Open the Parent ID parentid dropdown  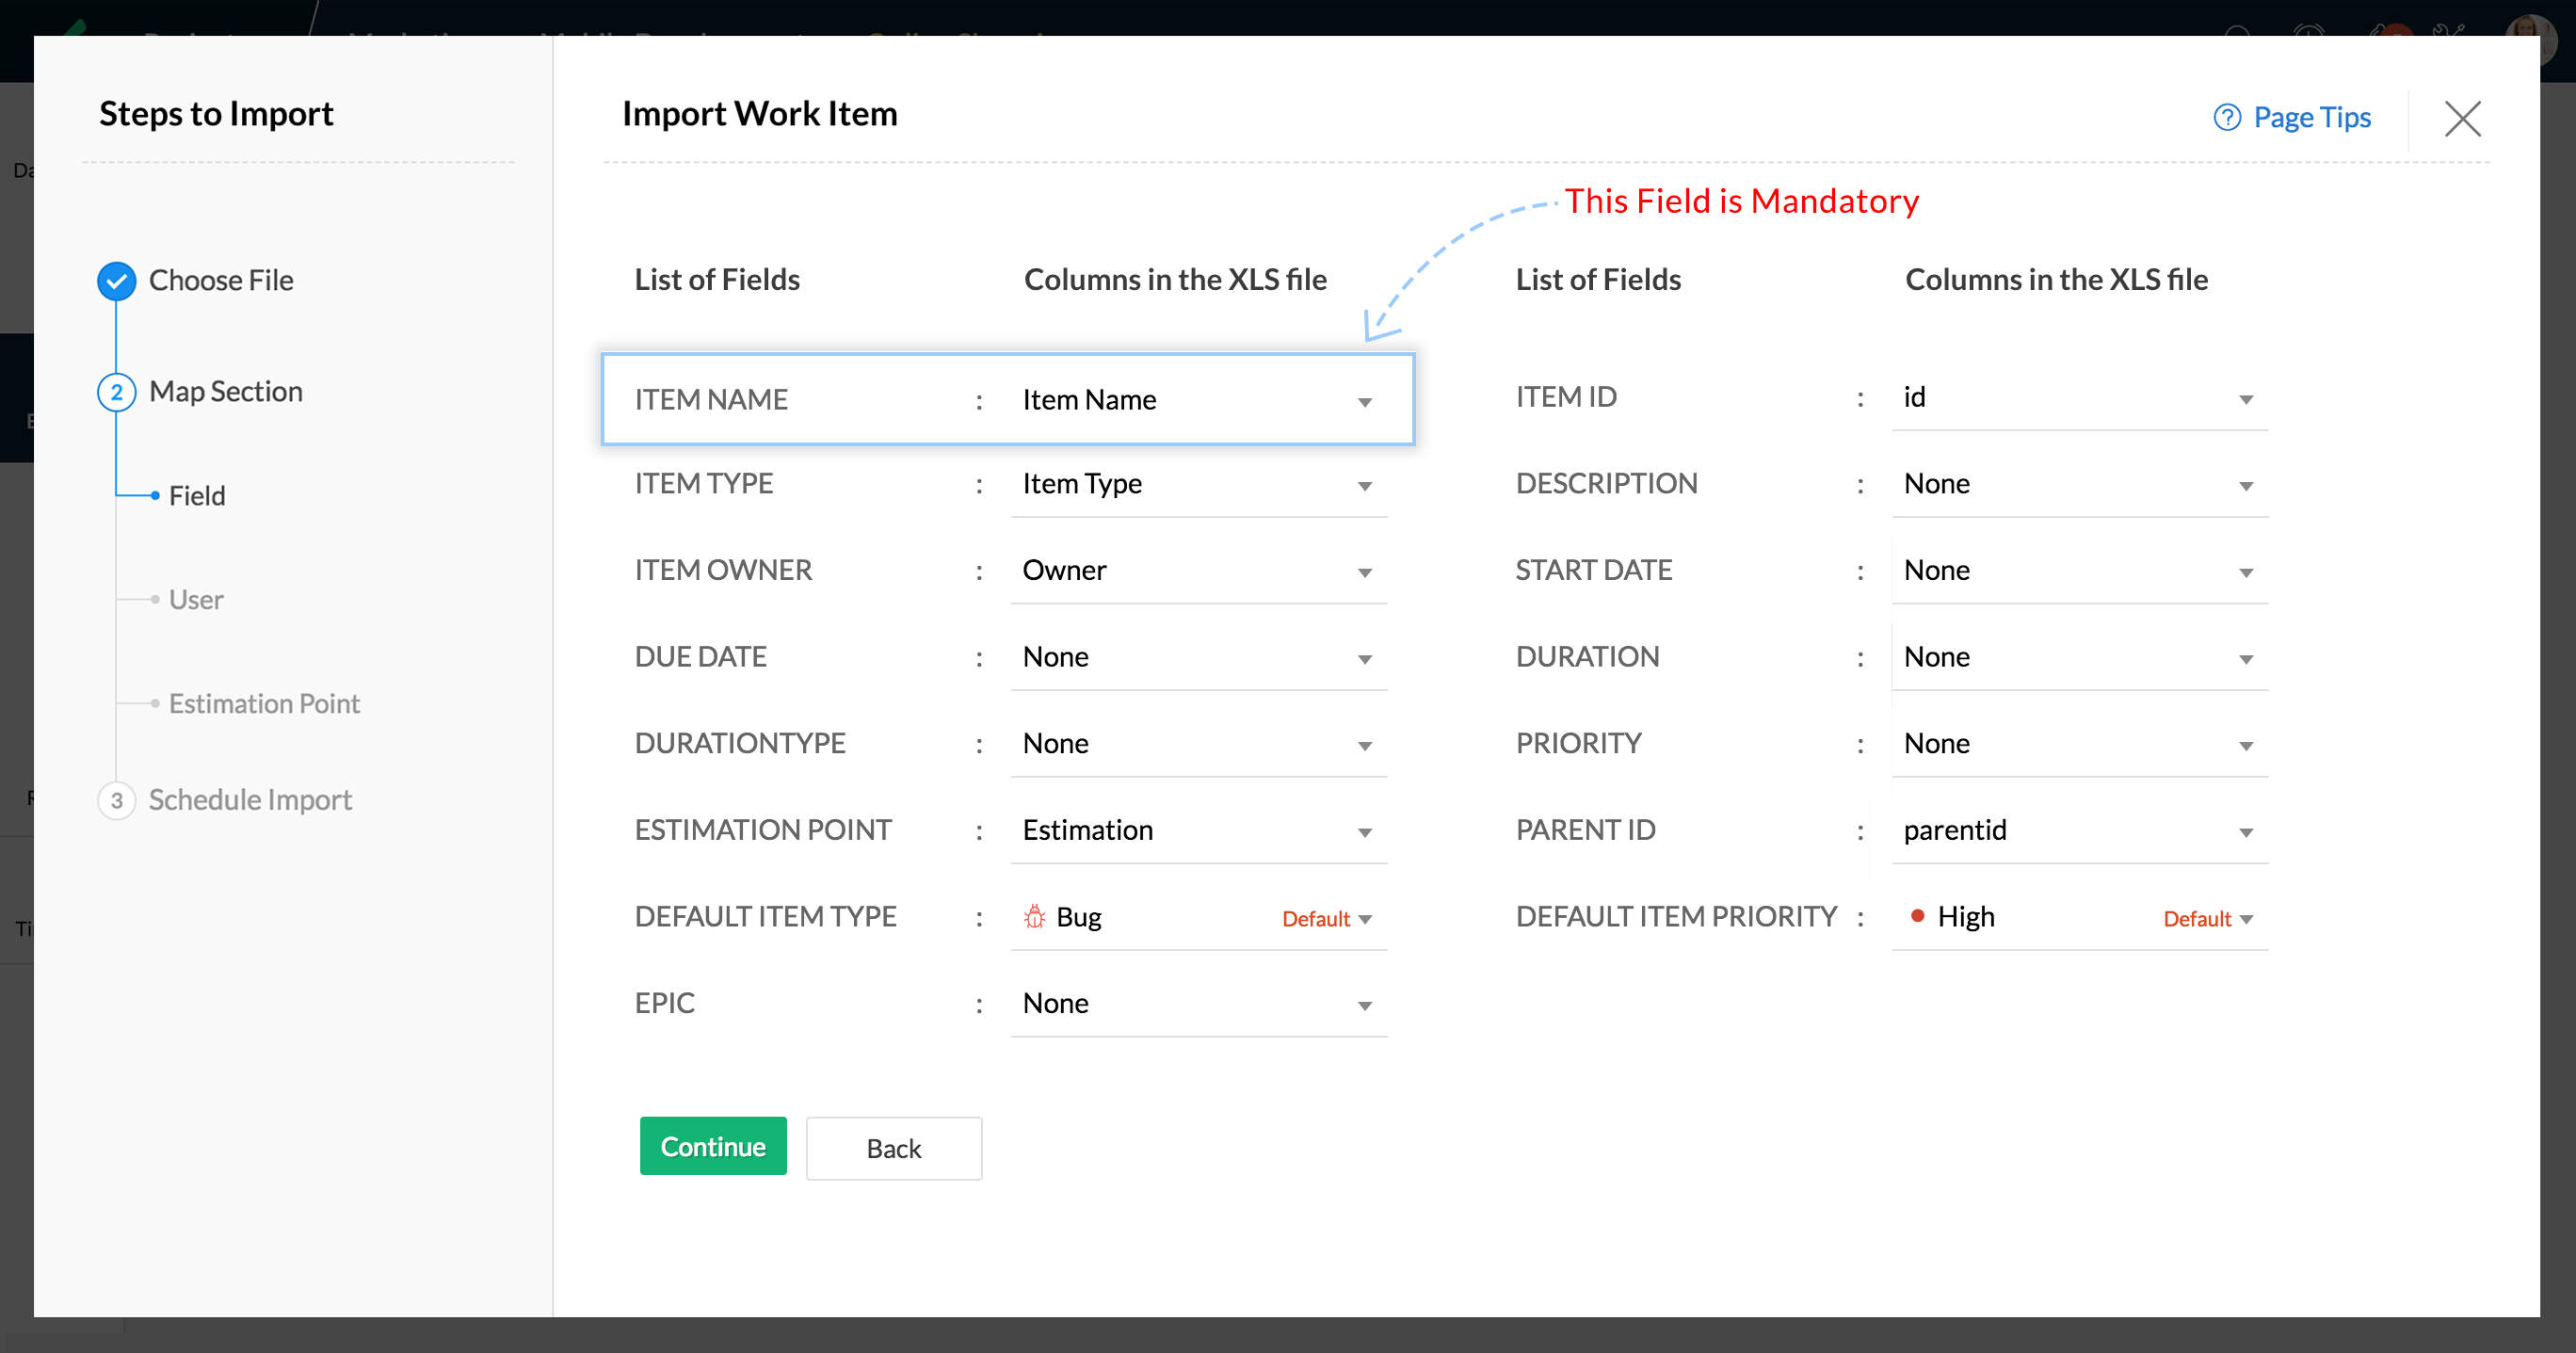[2245, 832]
